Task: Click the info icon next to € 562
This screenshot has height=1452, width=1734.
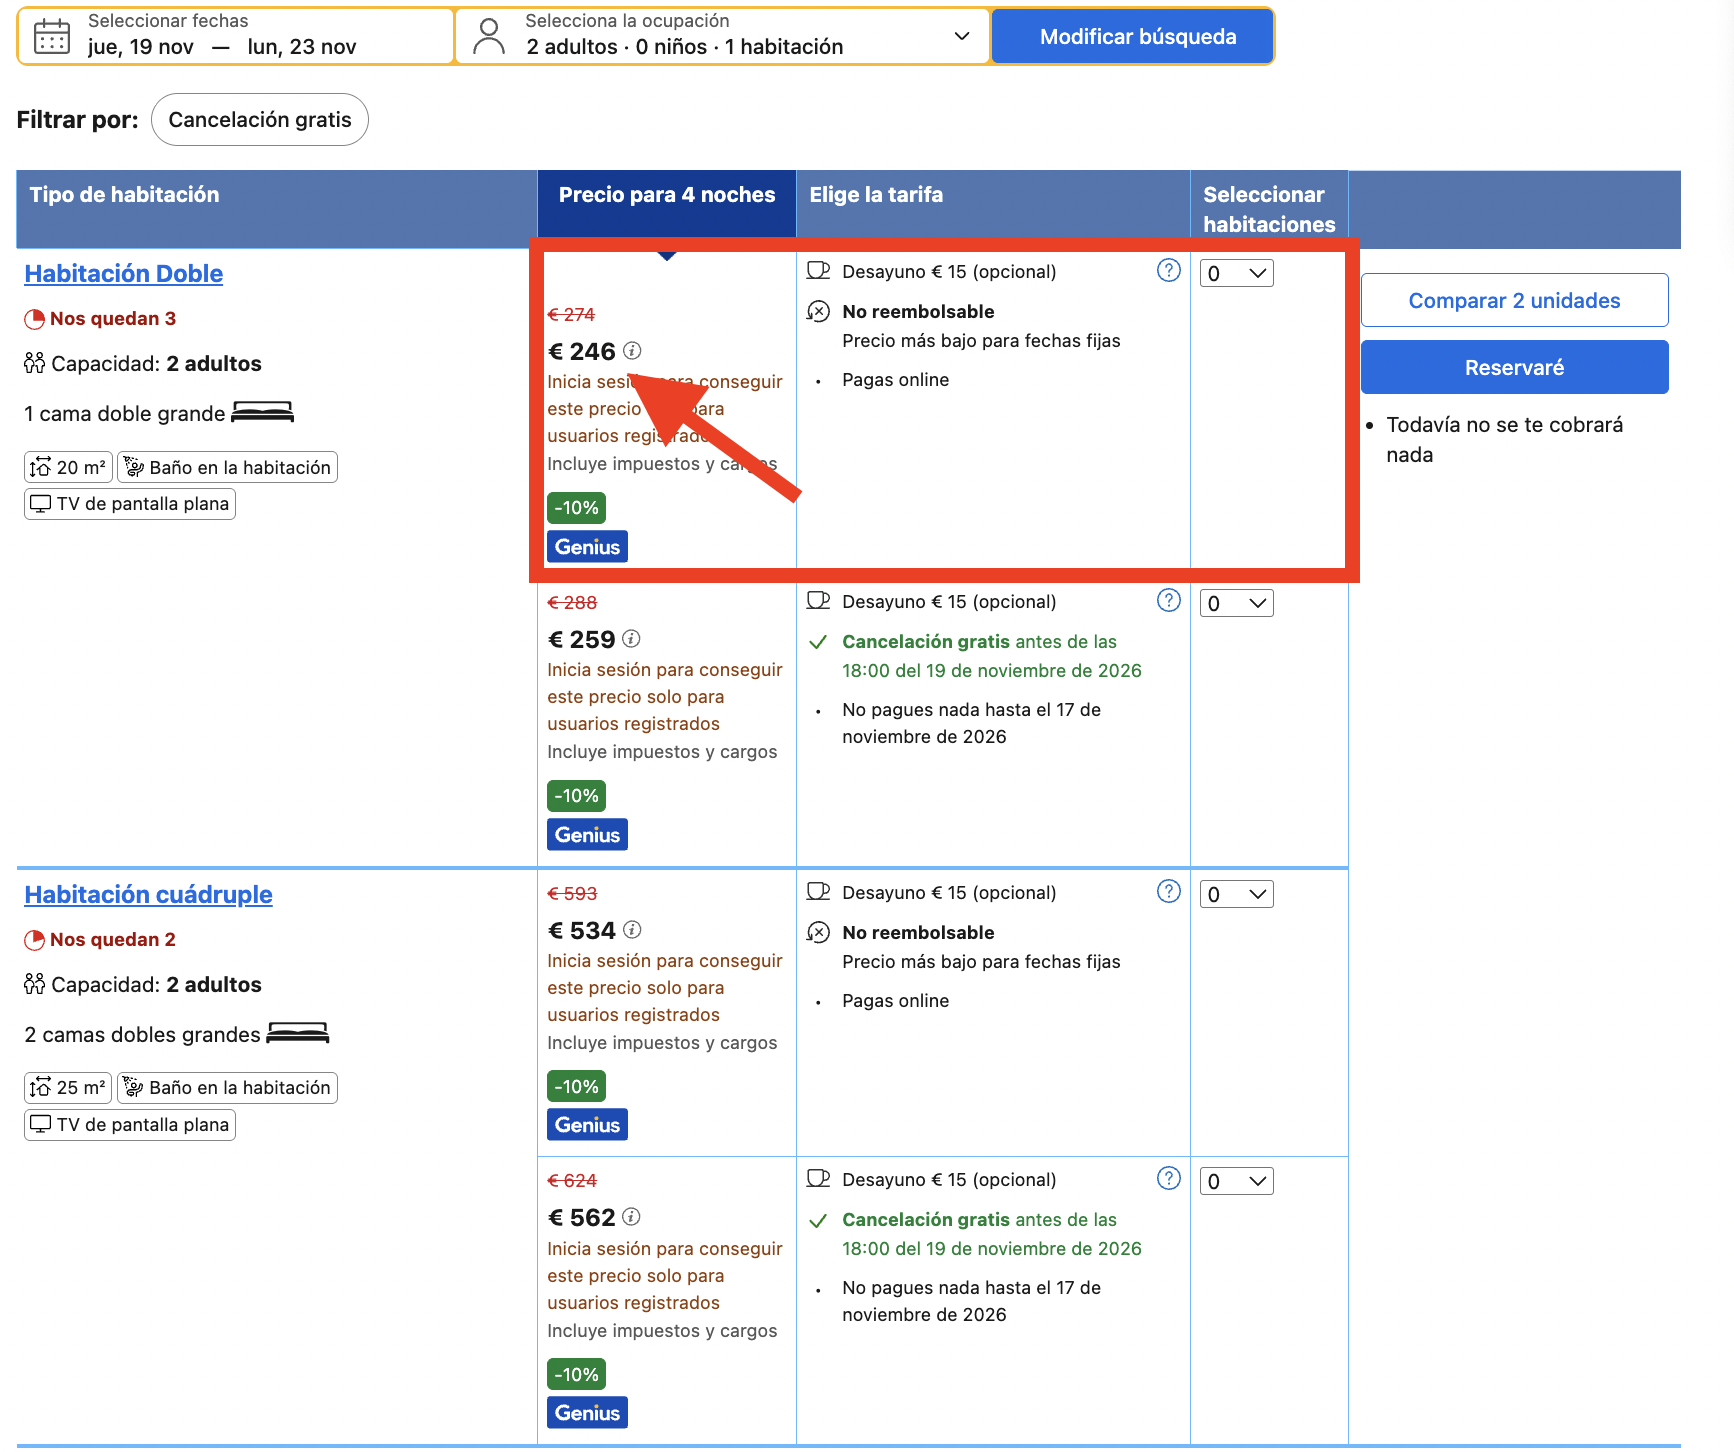Action: point(631,1217)
